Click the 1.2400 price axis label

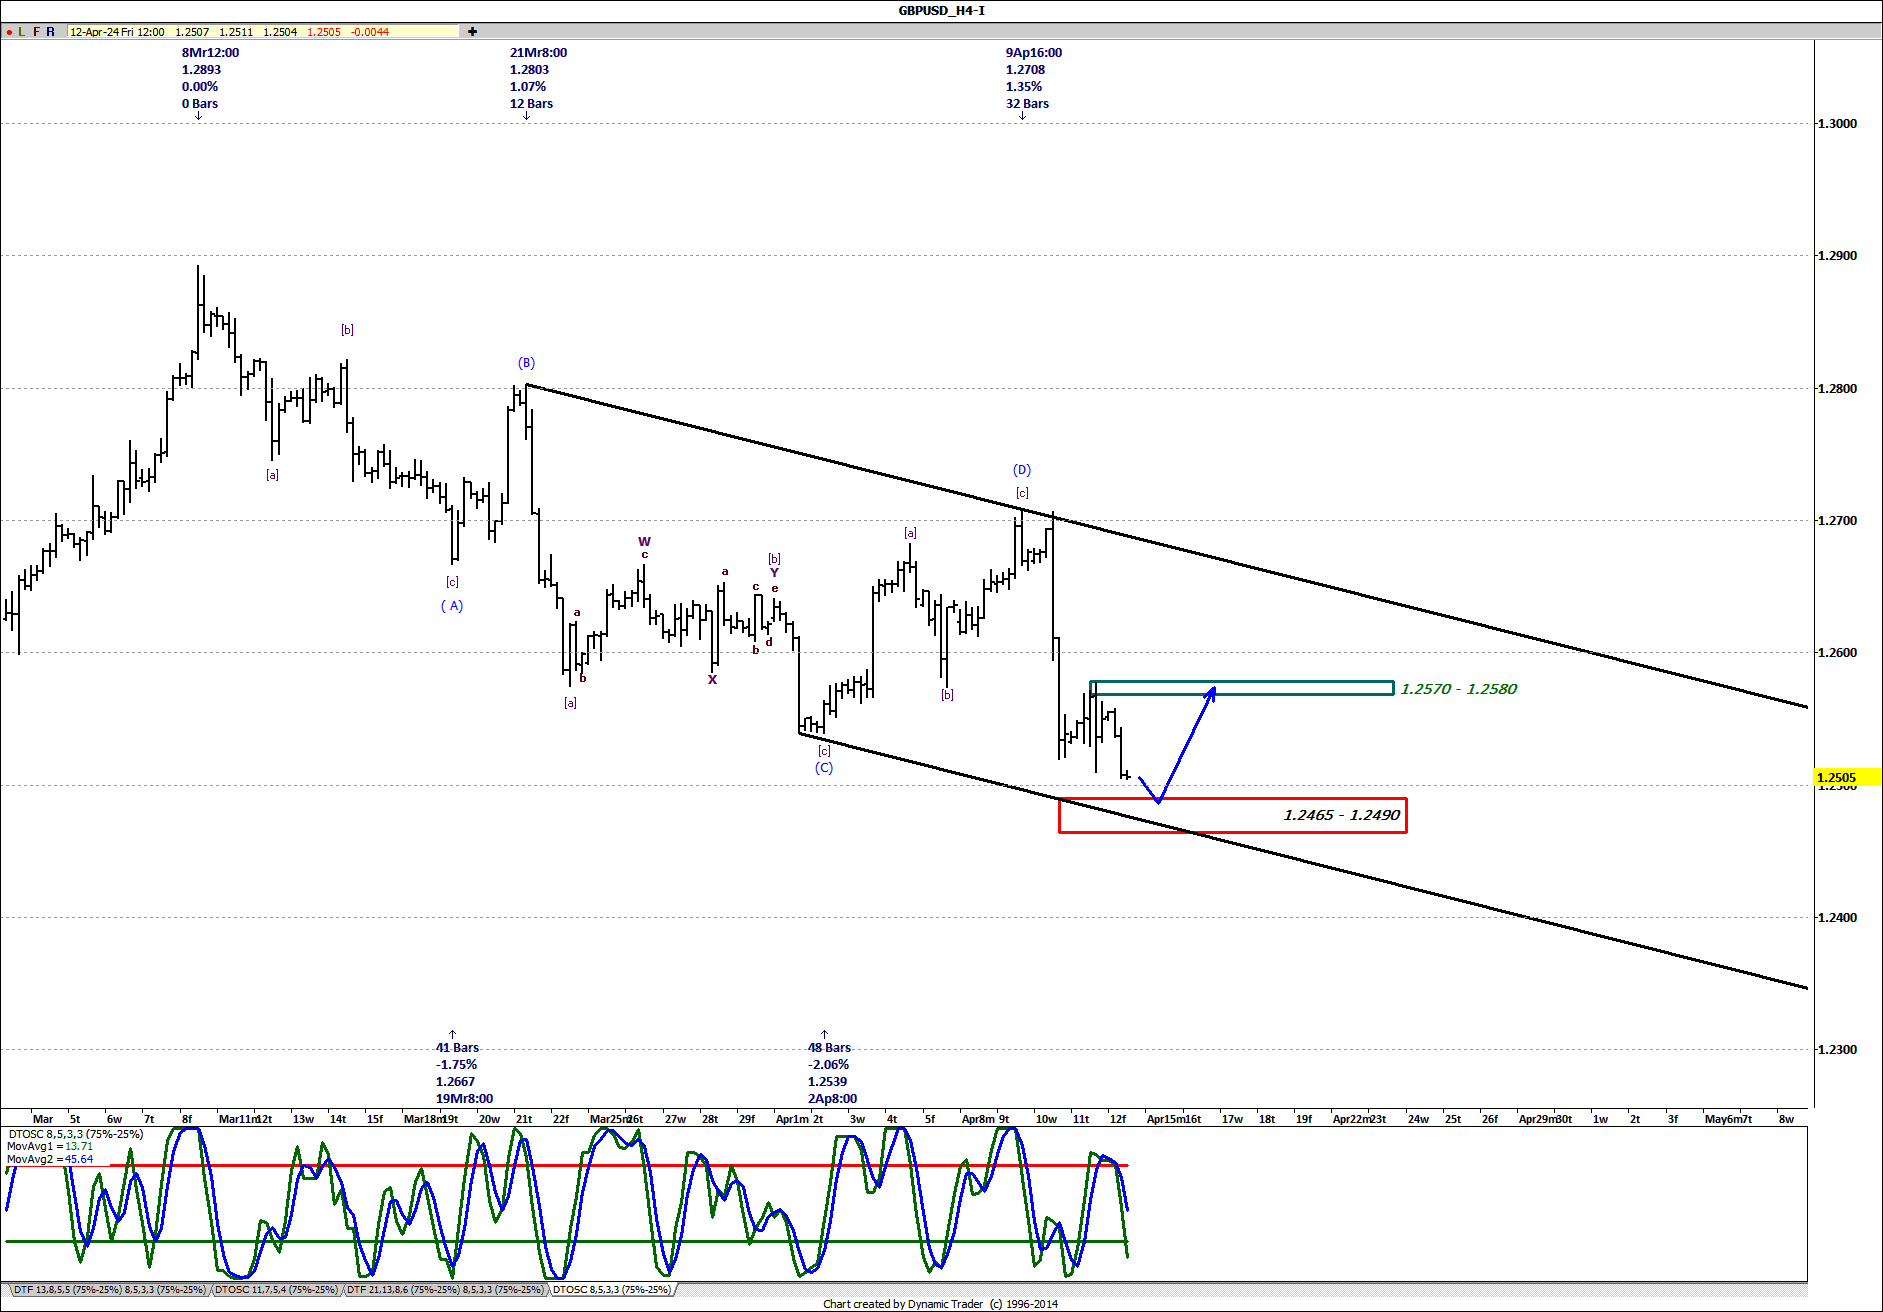(1837, 918)
